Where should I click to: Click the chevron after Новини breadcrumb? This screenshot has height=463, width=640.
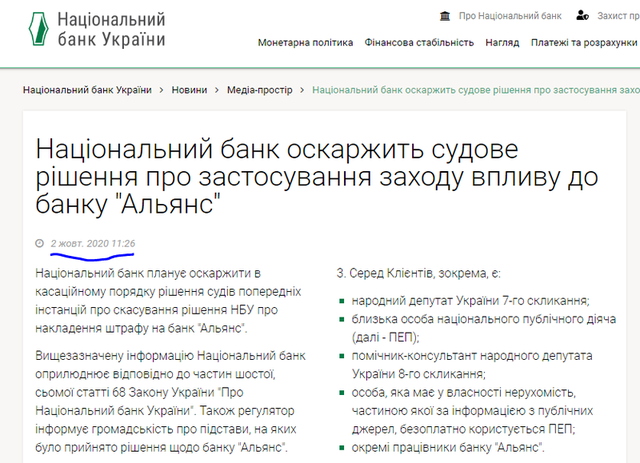217,90
